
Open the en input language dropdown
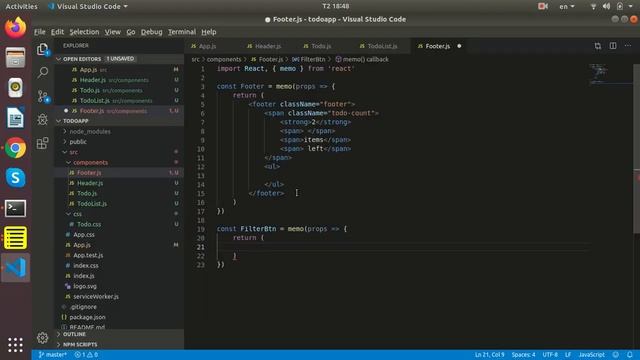[x=567, y=6]
